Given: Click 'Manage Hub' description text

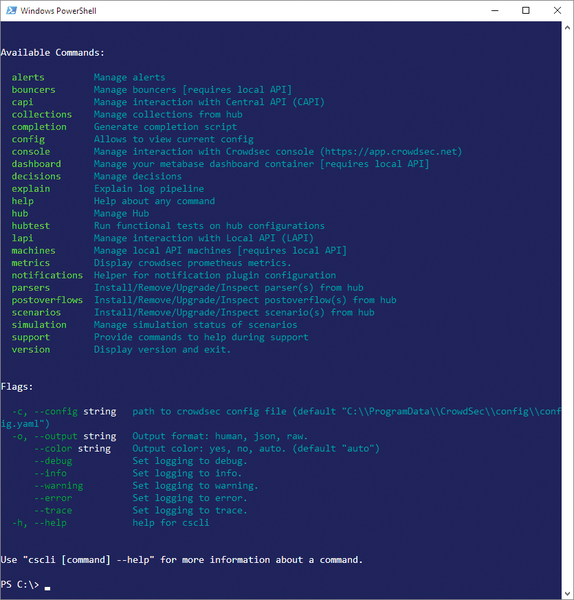Looking at the screenshot, I should [x=121, y=214].
